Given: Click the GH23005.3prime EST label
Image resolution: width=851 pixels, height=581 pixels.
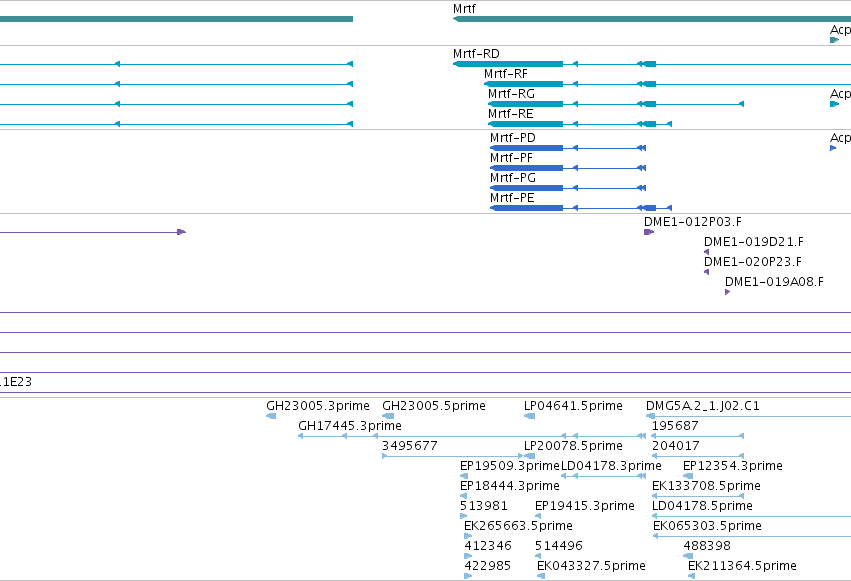Looking at the screenshot, I should point(317,406).
